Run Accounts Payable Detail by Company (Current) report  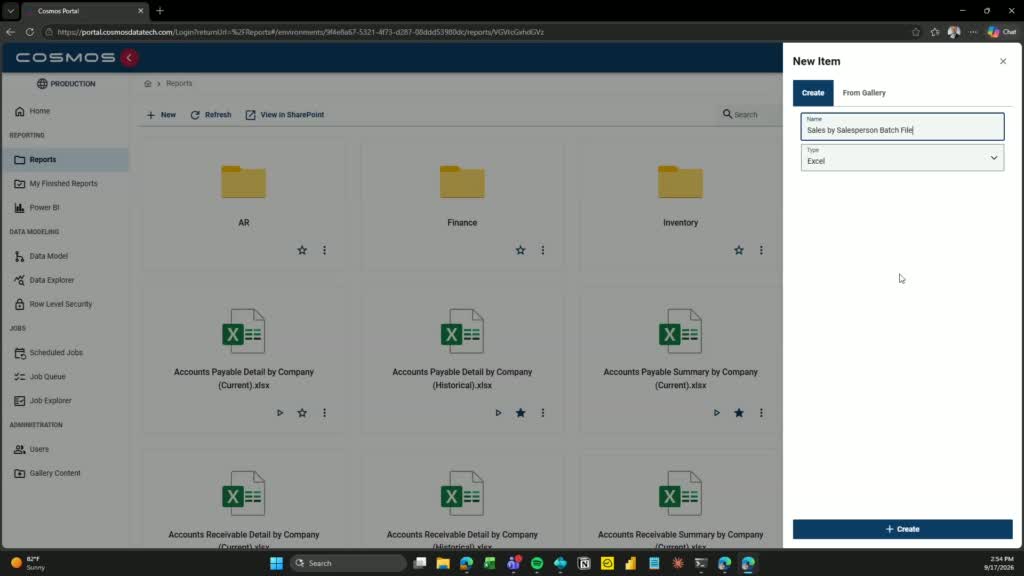[x=280, y=413]
